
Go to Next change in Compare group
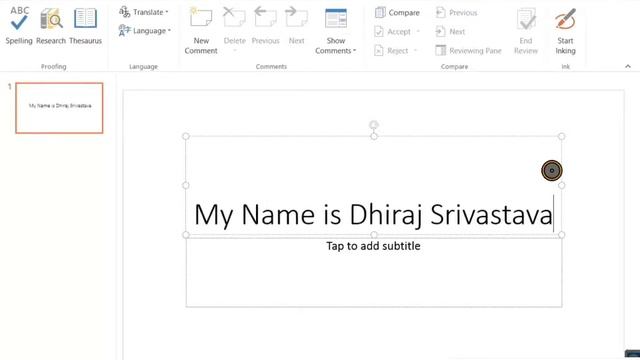450,31
